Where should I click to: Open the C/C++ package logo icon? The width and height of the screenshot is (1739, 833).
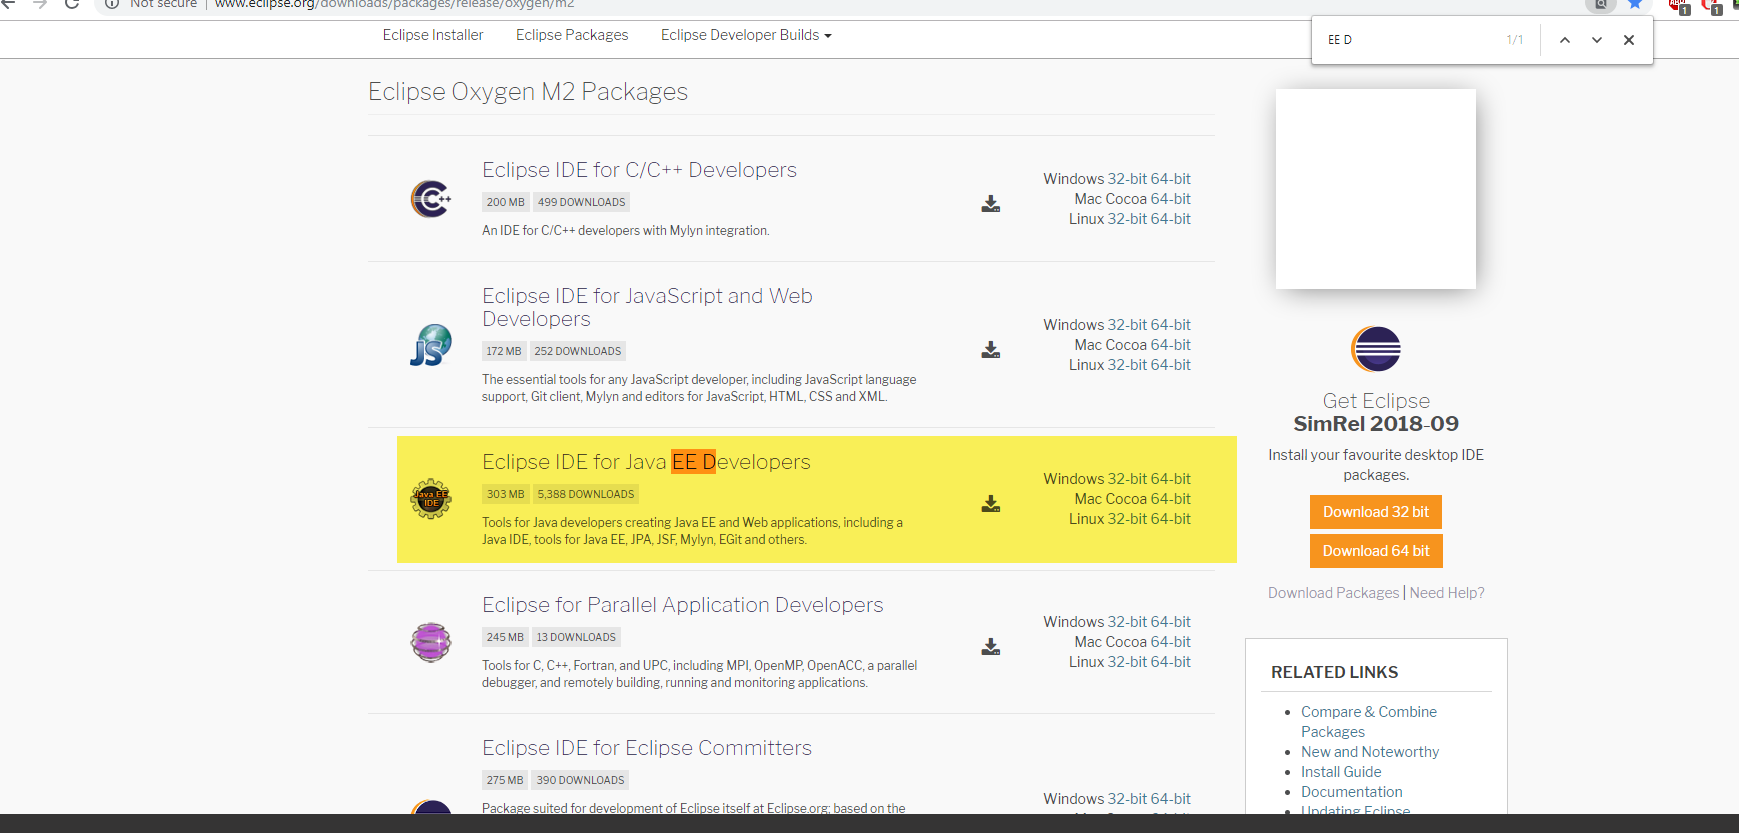click(x=431, y=199)
